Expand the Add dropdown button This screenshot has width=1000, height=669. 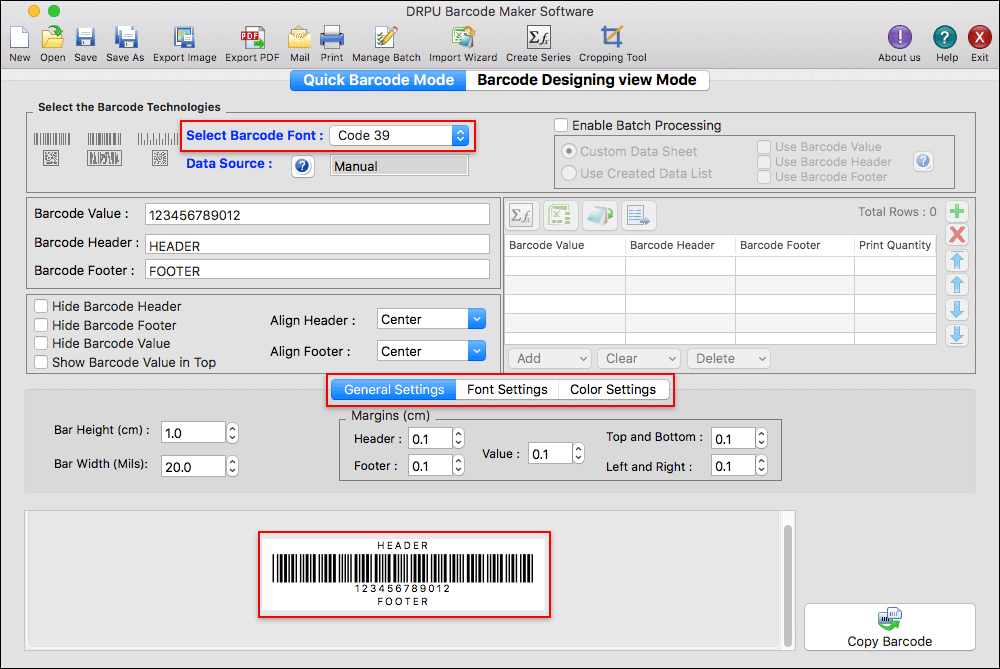tap(550, 358)
